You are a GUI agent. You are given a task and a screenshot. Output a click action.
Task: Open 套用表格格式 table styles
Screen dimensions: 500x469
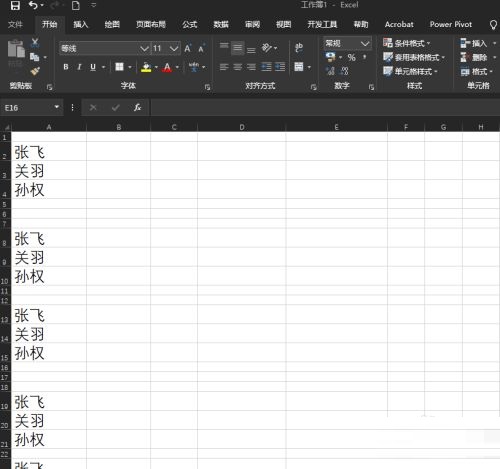pos(414,57)
